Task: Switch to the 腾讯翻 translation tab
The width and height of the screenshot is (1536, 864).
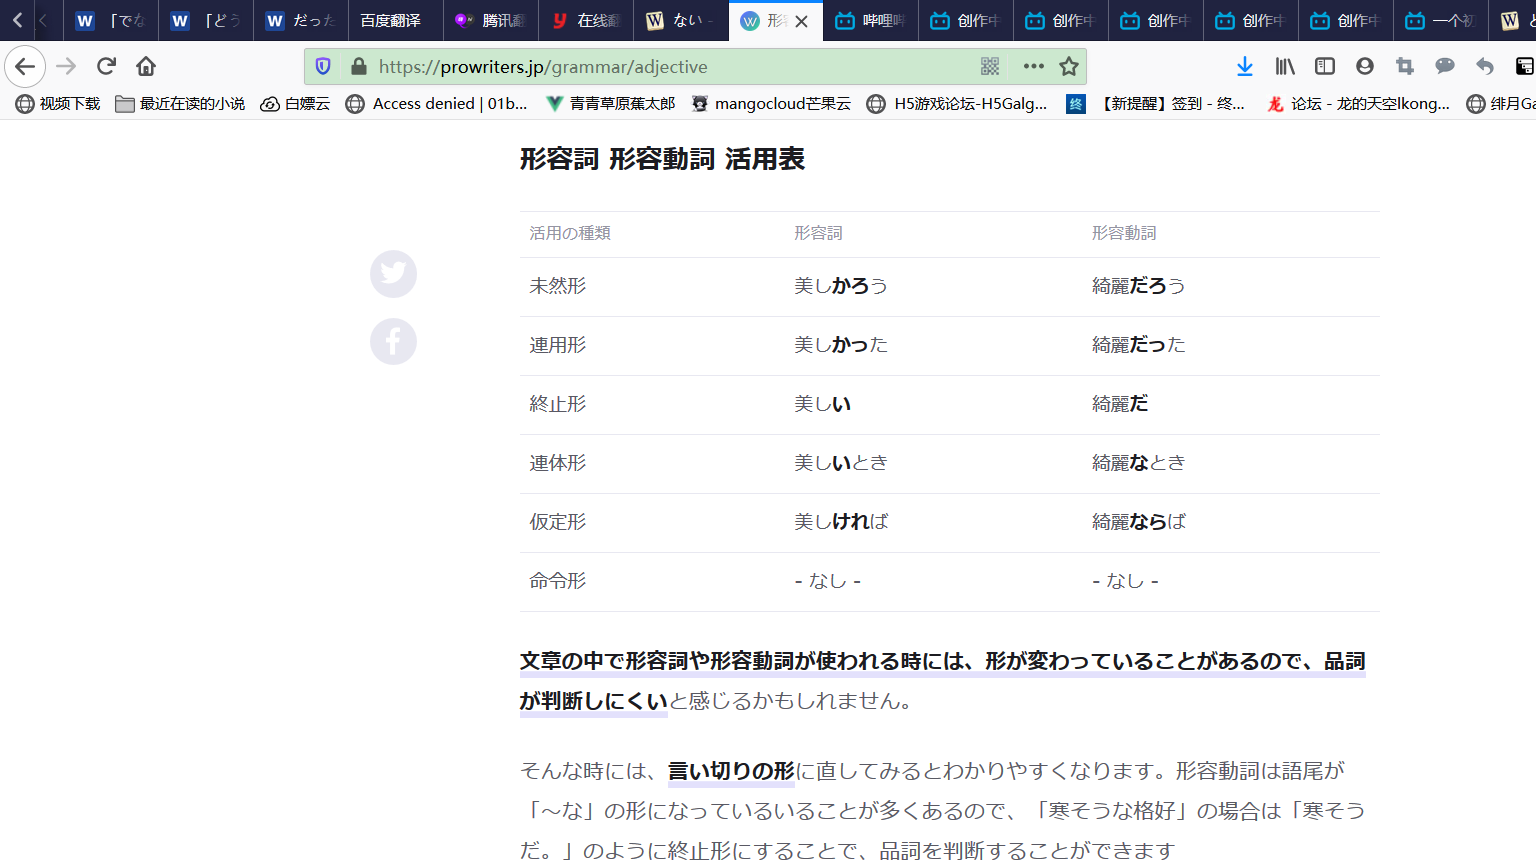Action: tap(491, 21)
